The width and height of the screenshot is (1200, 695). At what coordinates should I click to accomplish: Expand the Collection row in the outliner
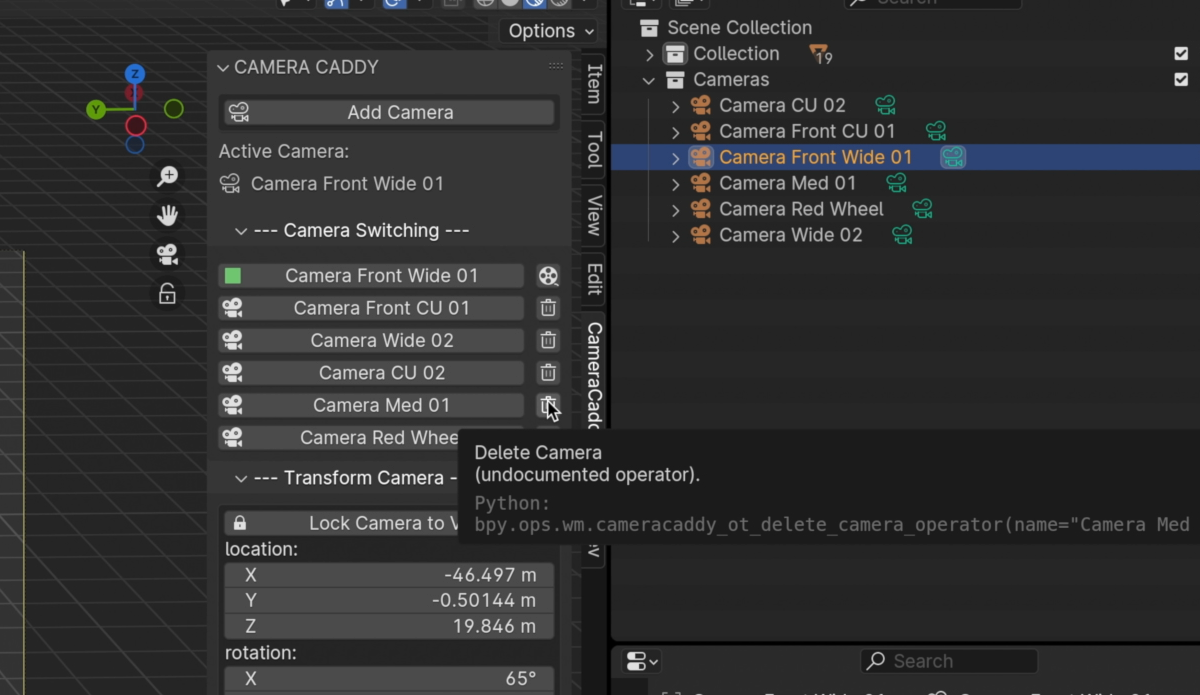649,54
